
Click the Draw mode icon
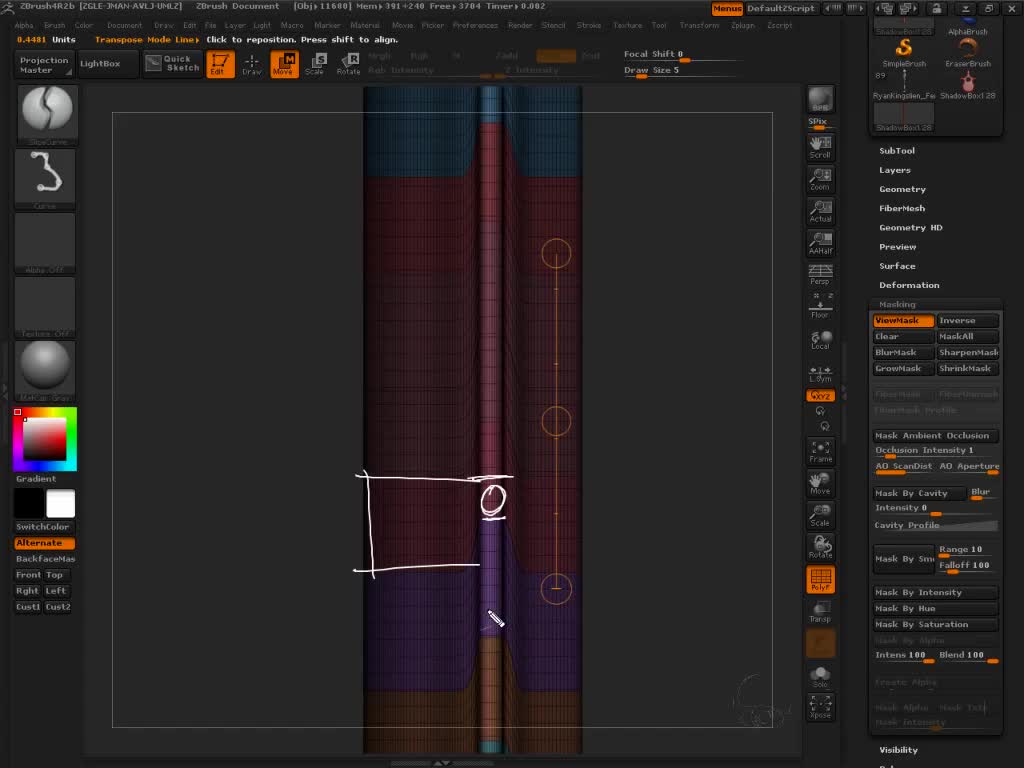(252, 64)
